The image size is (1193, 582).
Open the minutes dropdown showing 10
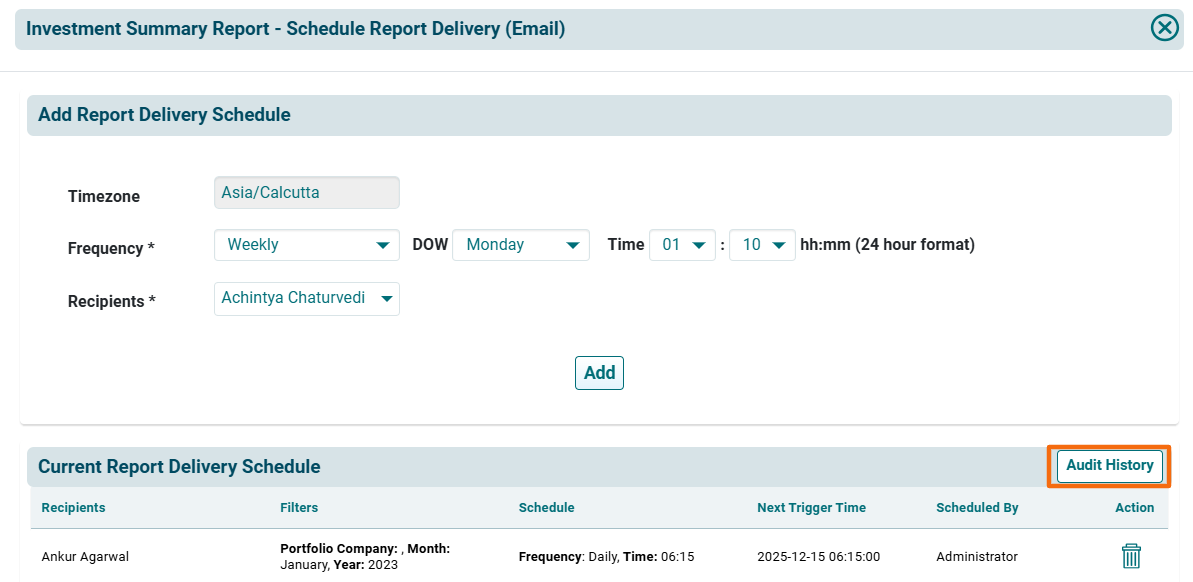pos(762,245)
